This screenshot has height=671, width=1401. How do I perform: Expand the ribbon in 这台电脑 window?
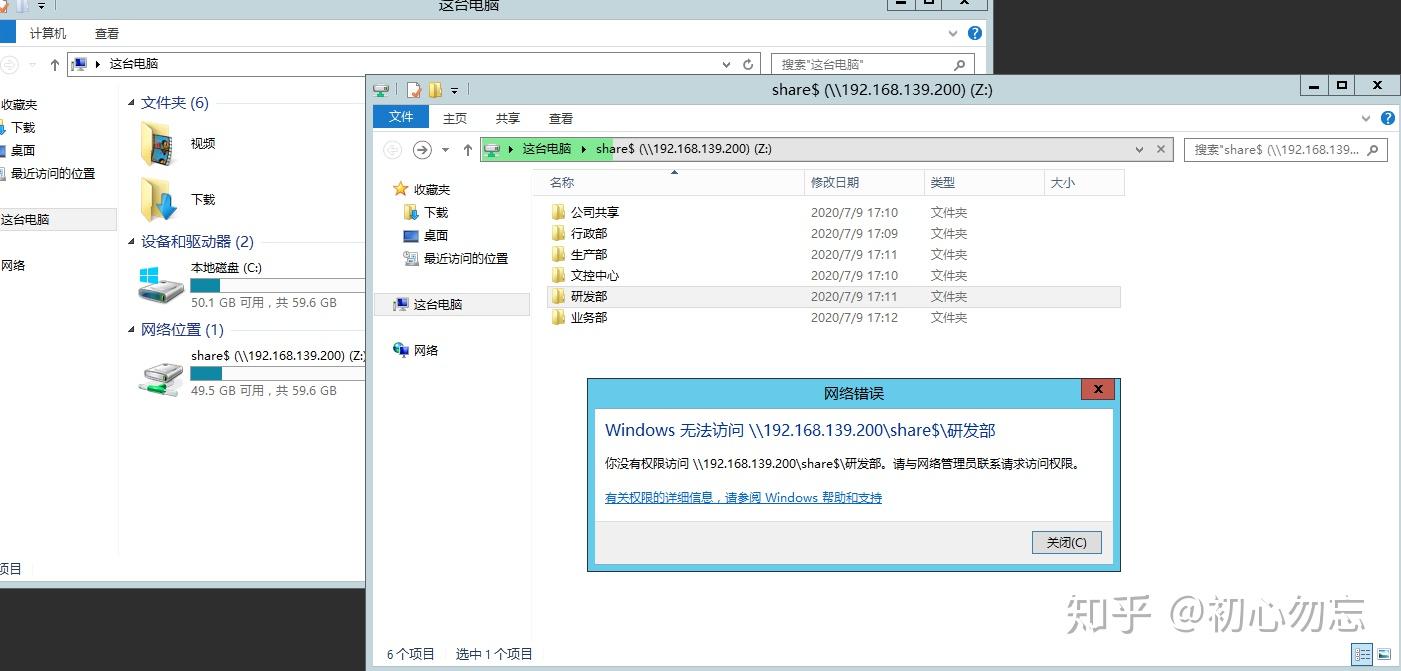click(953, 33)
